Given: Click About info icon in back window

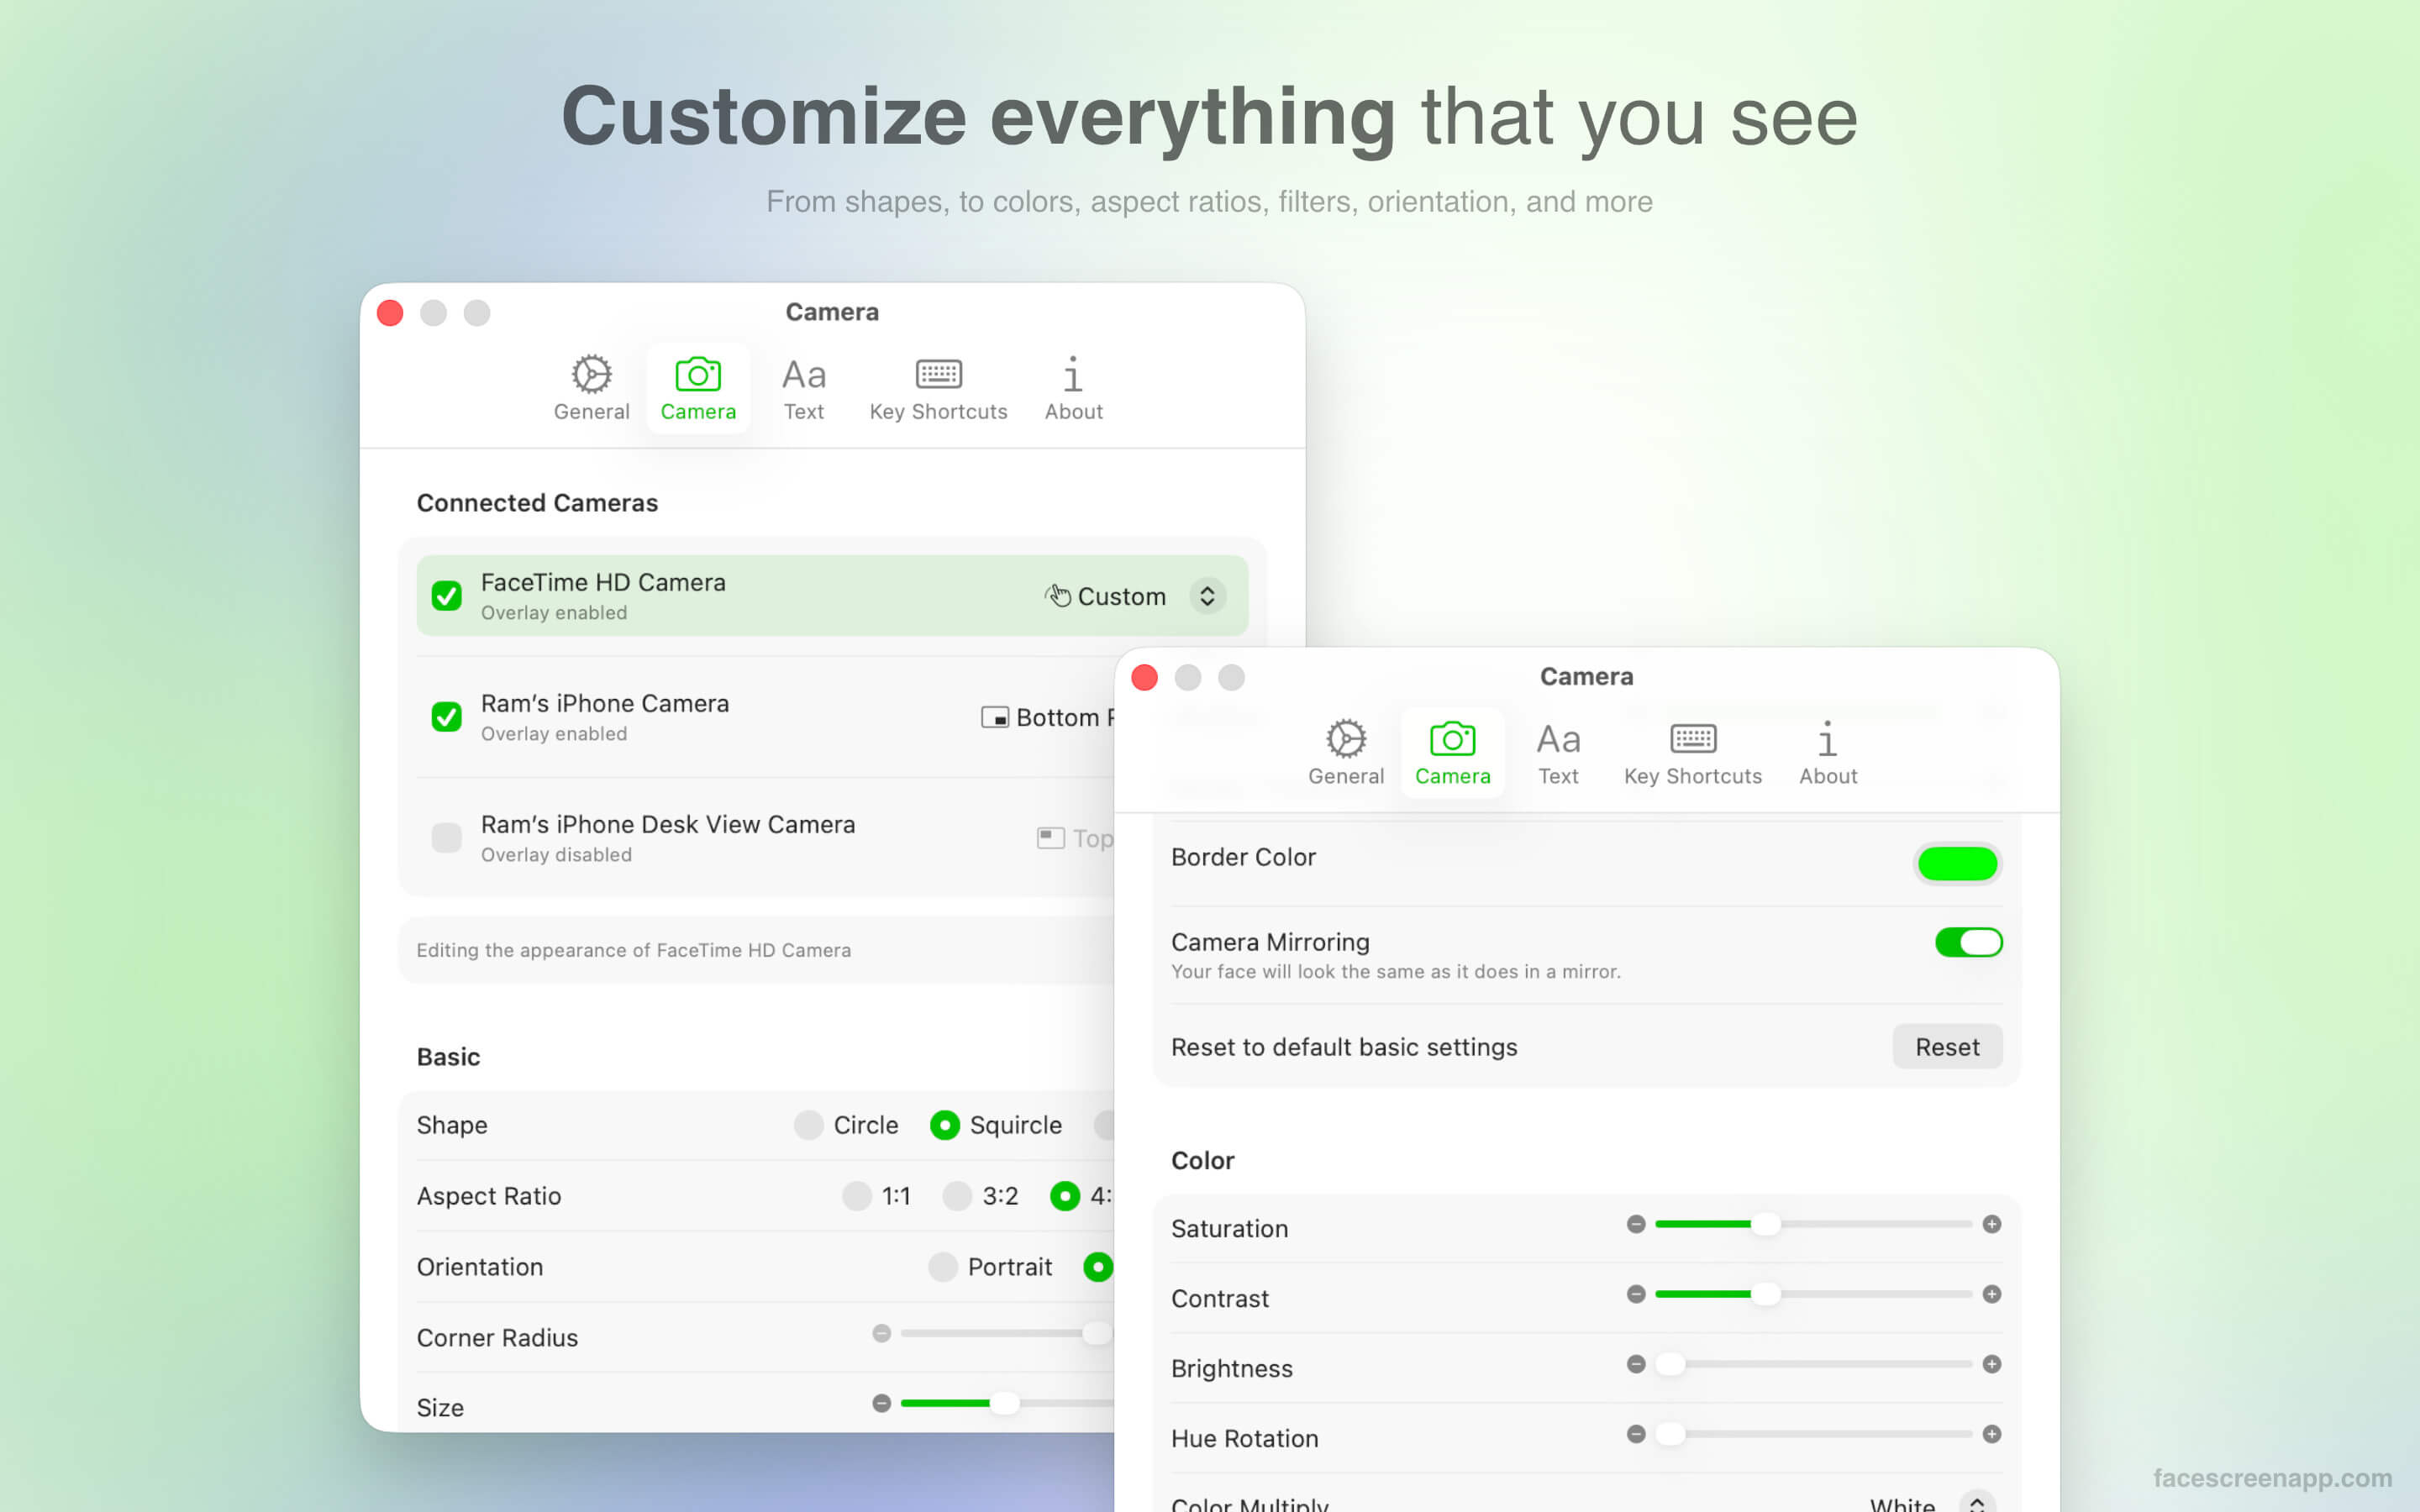Looking at the screenshot, I should 1072,374.
